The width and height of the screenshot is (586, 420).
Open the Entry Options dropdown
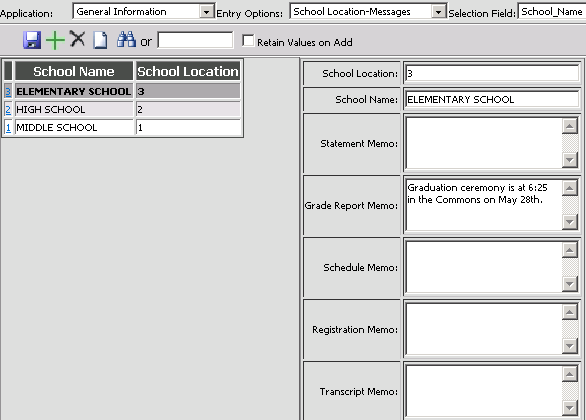438,12
